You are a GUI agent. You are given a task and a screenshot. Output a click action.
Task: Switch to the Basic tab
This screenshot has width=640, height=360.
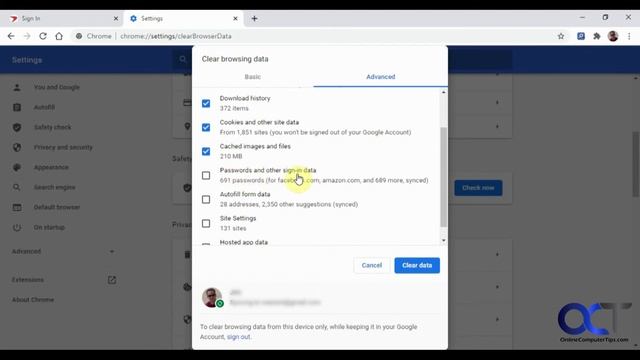pos(253,77)
